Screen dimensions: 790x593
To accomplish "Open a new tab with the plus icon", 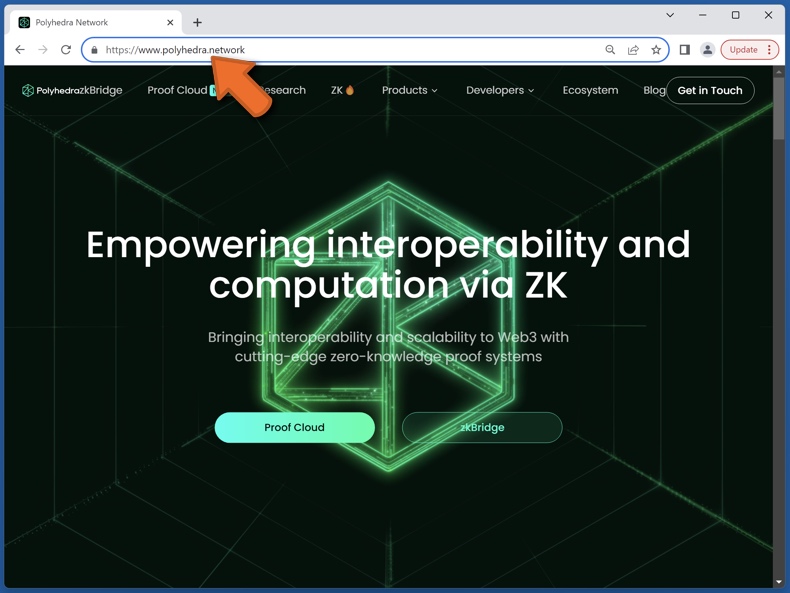I will [198, 22].
